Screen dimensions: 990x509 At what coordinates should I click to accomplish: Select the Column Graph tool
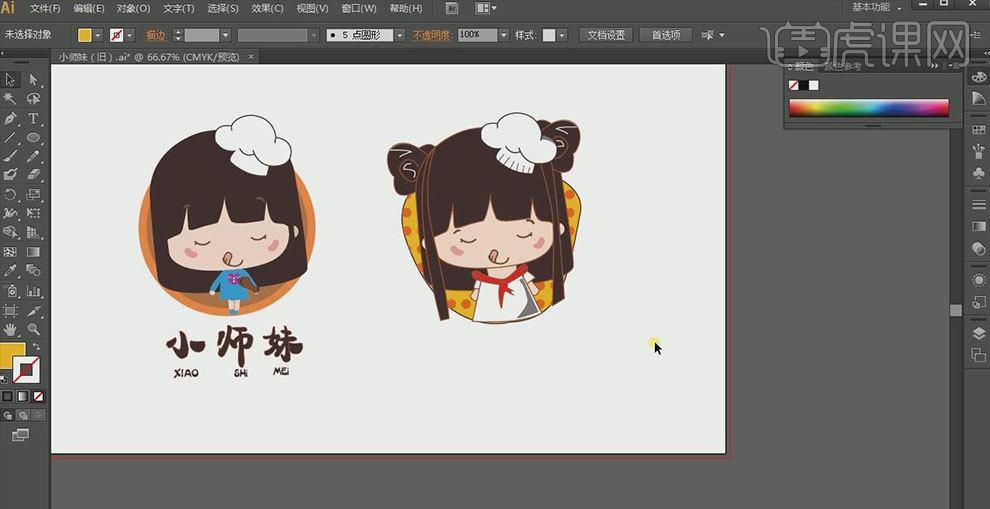click(33, 291)
